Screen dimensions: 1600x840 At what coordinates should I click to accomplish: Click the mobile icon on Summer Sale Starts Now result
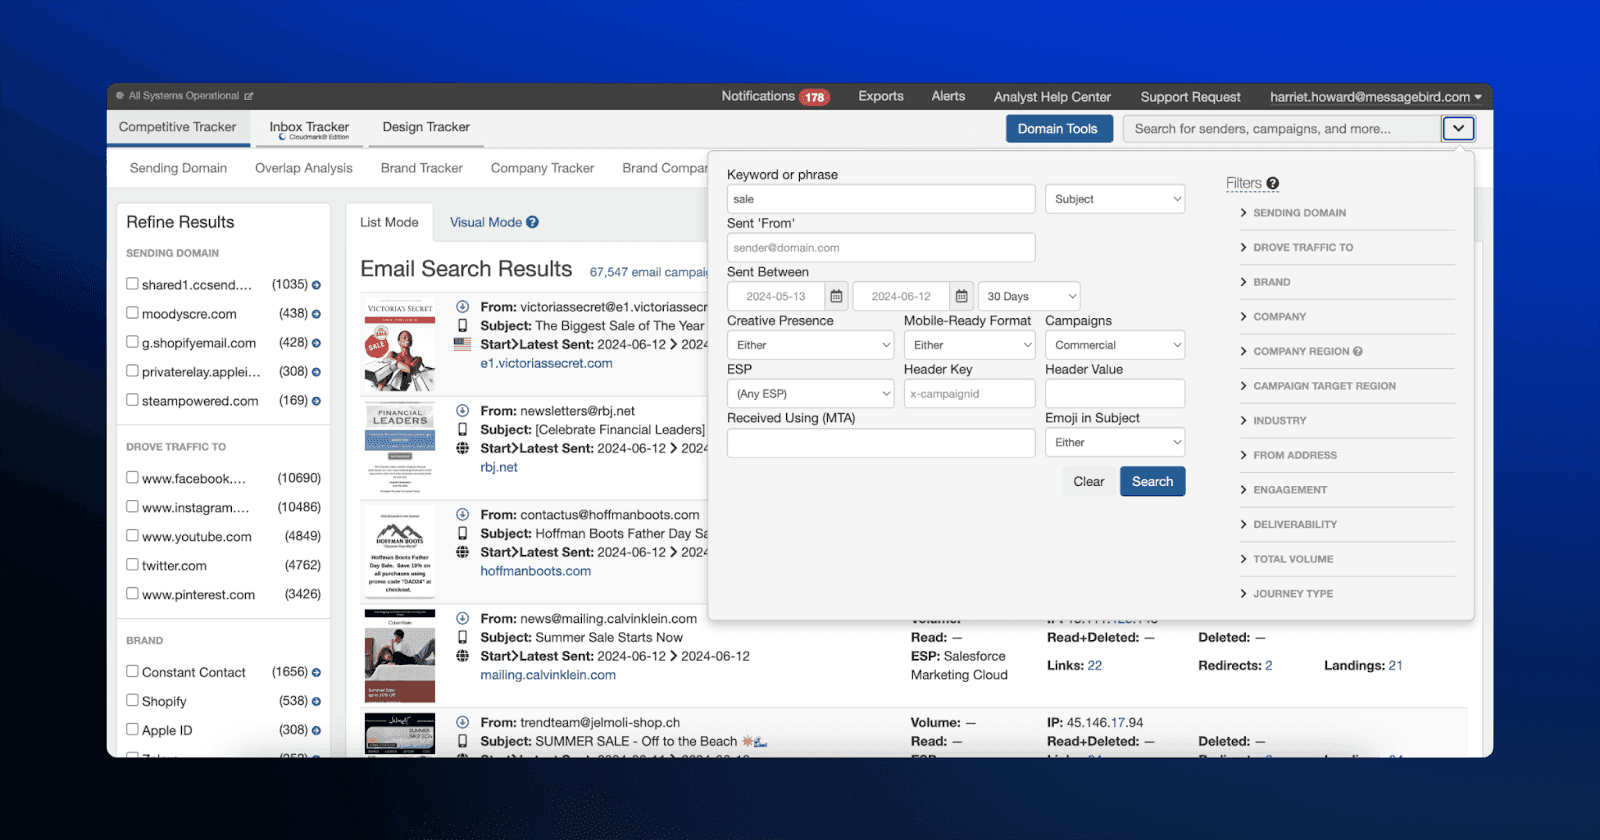[x=462, y=638]
